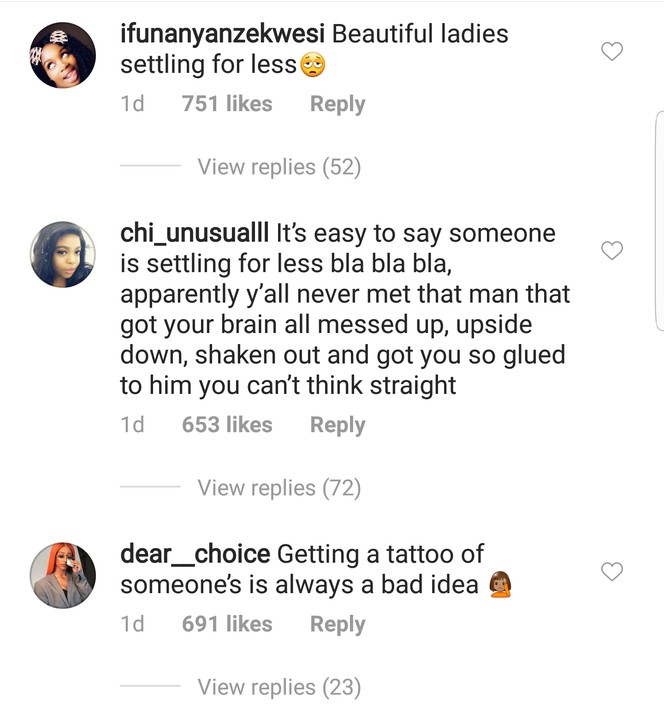Like ifunanyanzekwesi's comment with the heart
The image size is (664, 720).
point(611,51)
